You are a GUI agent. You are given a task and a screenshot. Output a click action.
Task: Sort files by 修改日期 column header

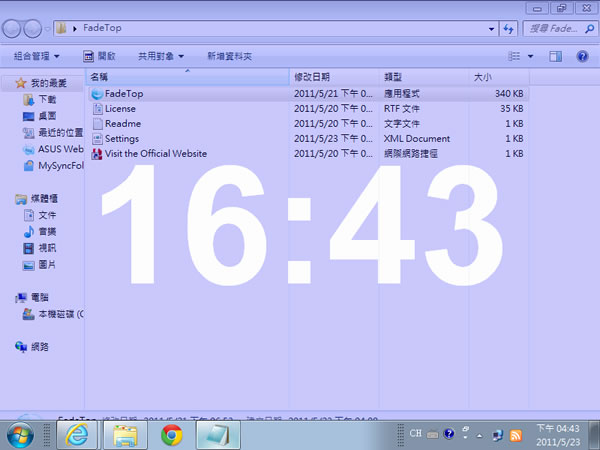click(311, 77)
